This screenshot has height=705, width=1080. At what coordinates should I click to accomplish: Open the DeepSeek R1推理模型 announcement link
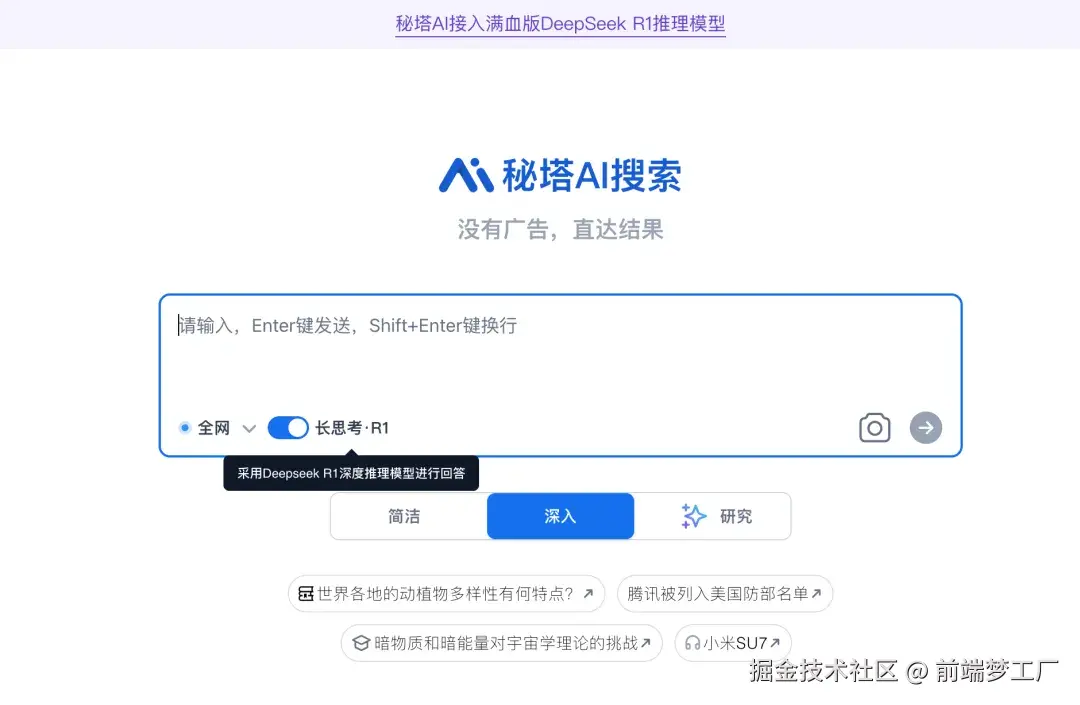560,23
